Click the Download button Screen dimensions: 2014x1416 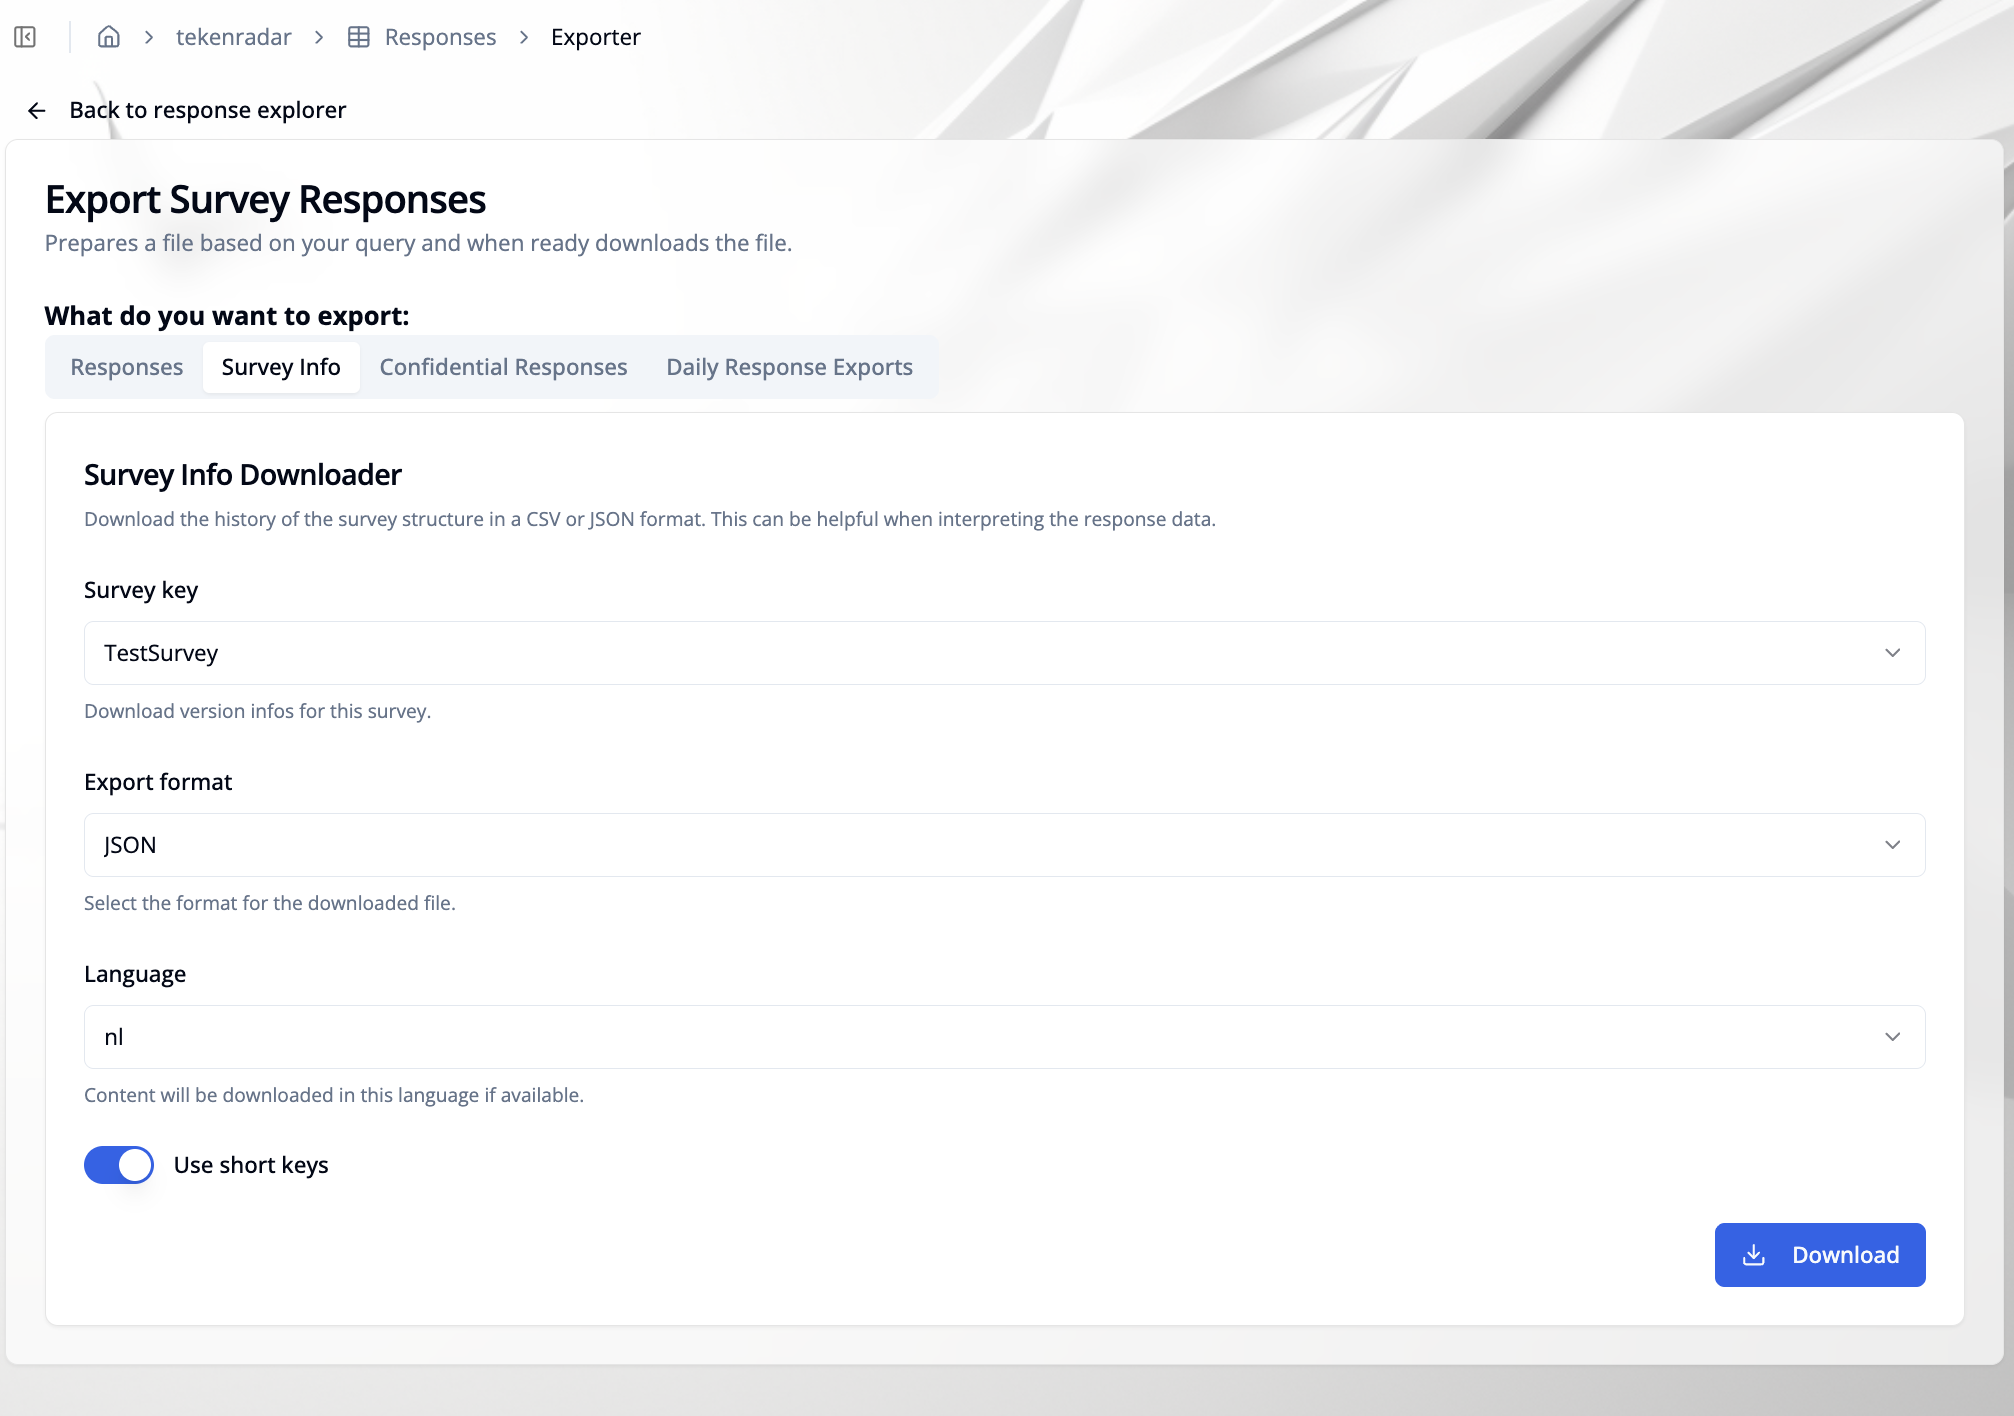tap(1820, 1255)
